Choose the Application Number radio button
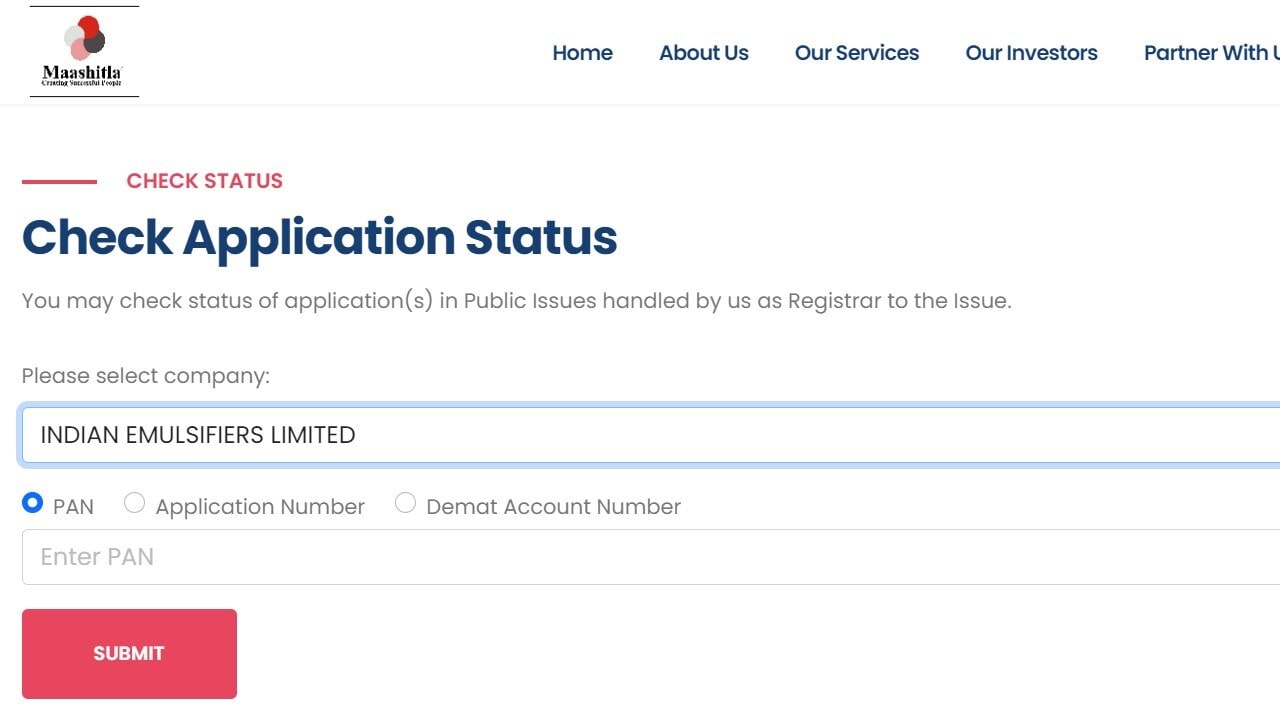Image resolution: width=1280 pixels, height=720 pixels. pyautogui.click(x=134, y=503)
